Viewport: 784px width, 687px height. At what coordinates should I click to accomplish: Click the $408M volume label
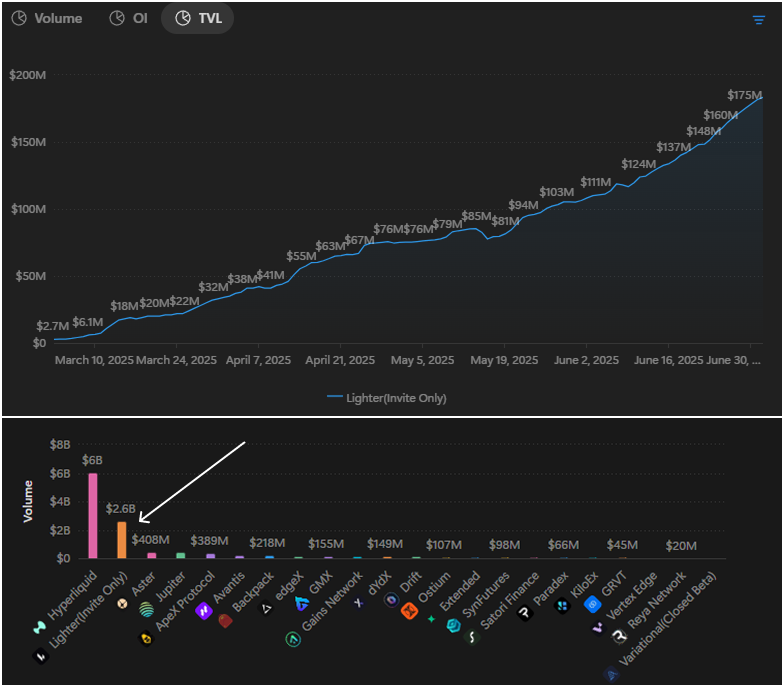150,540
